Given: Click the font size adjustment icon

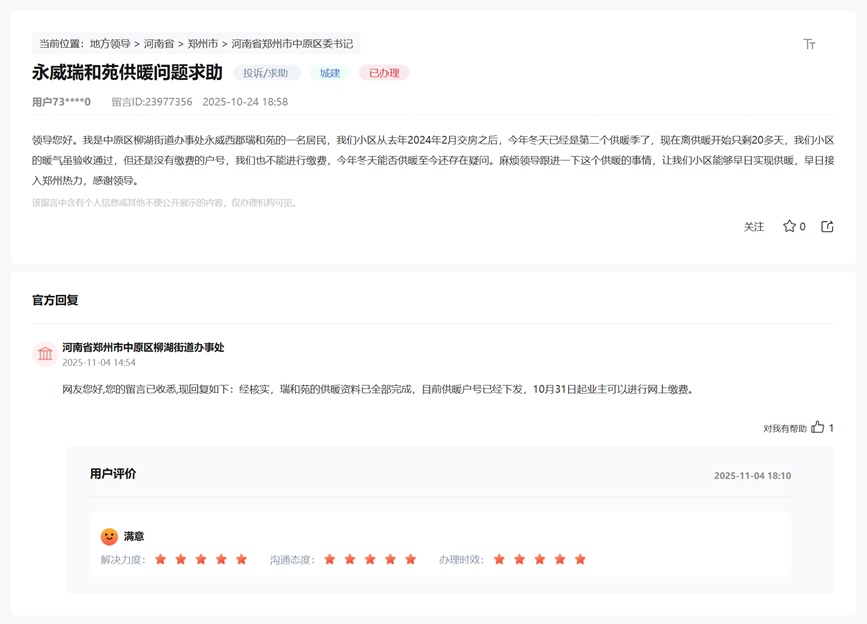Looking at the screenshot, I should click(809, 44).
